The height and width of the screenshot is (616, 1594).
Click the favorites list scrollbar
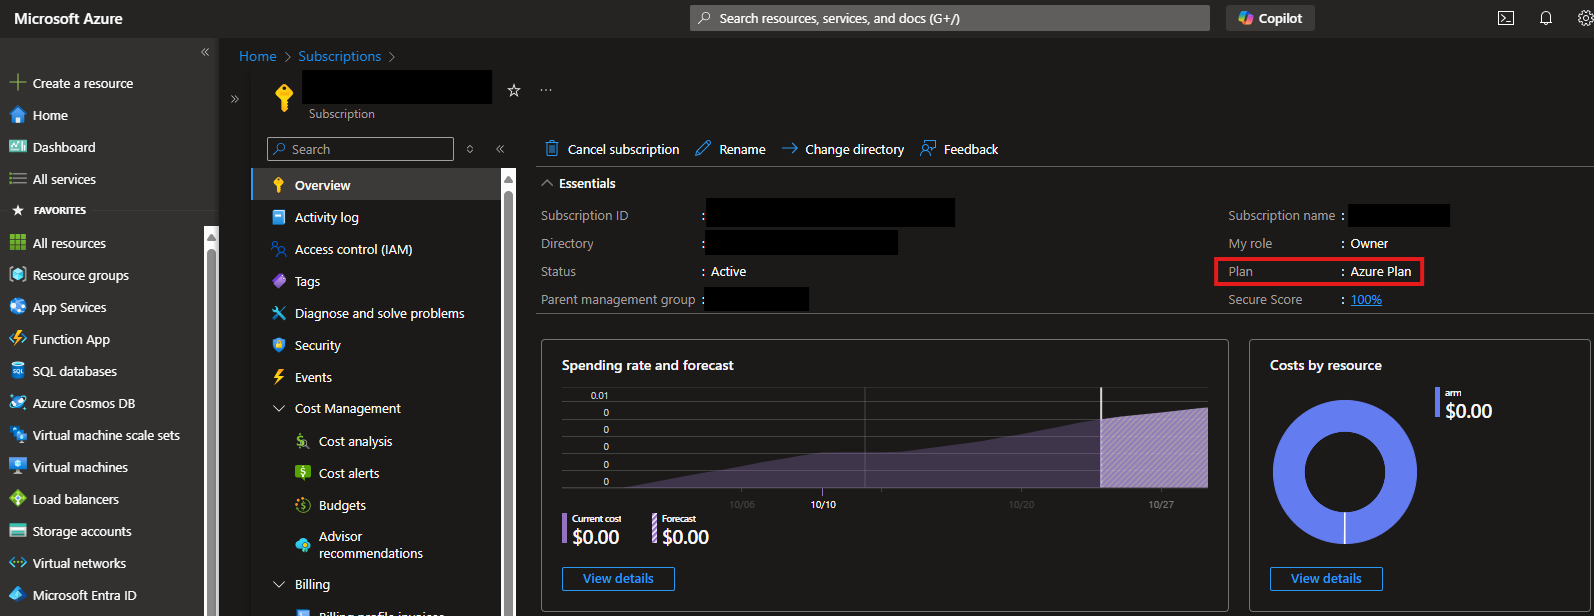point(211,425)
